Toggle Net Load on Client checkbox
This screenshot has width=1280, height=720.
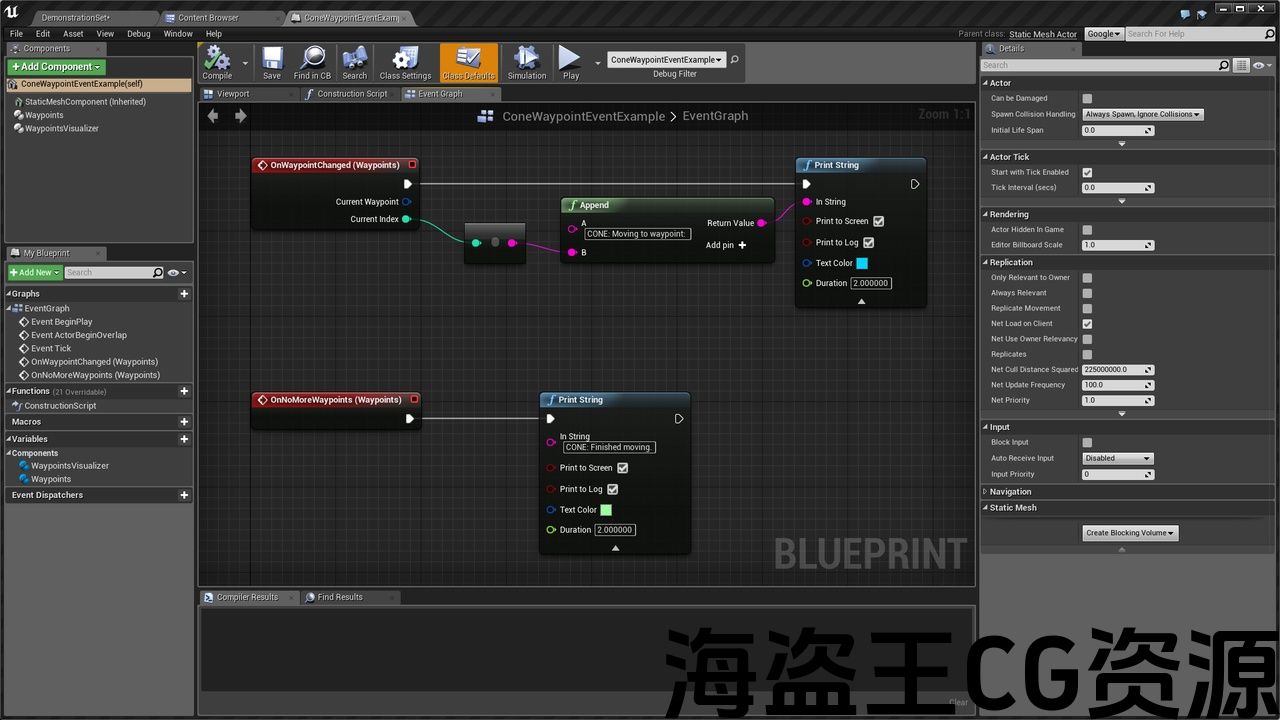point(1087,324)
